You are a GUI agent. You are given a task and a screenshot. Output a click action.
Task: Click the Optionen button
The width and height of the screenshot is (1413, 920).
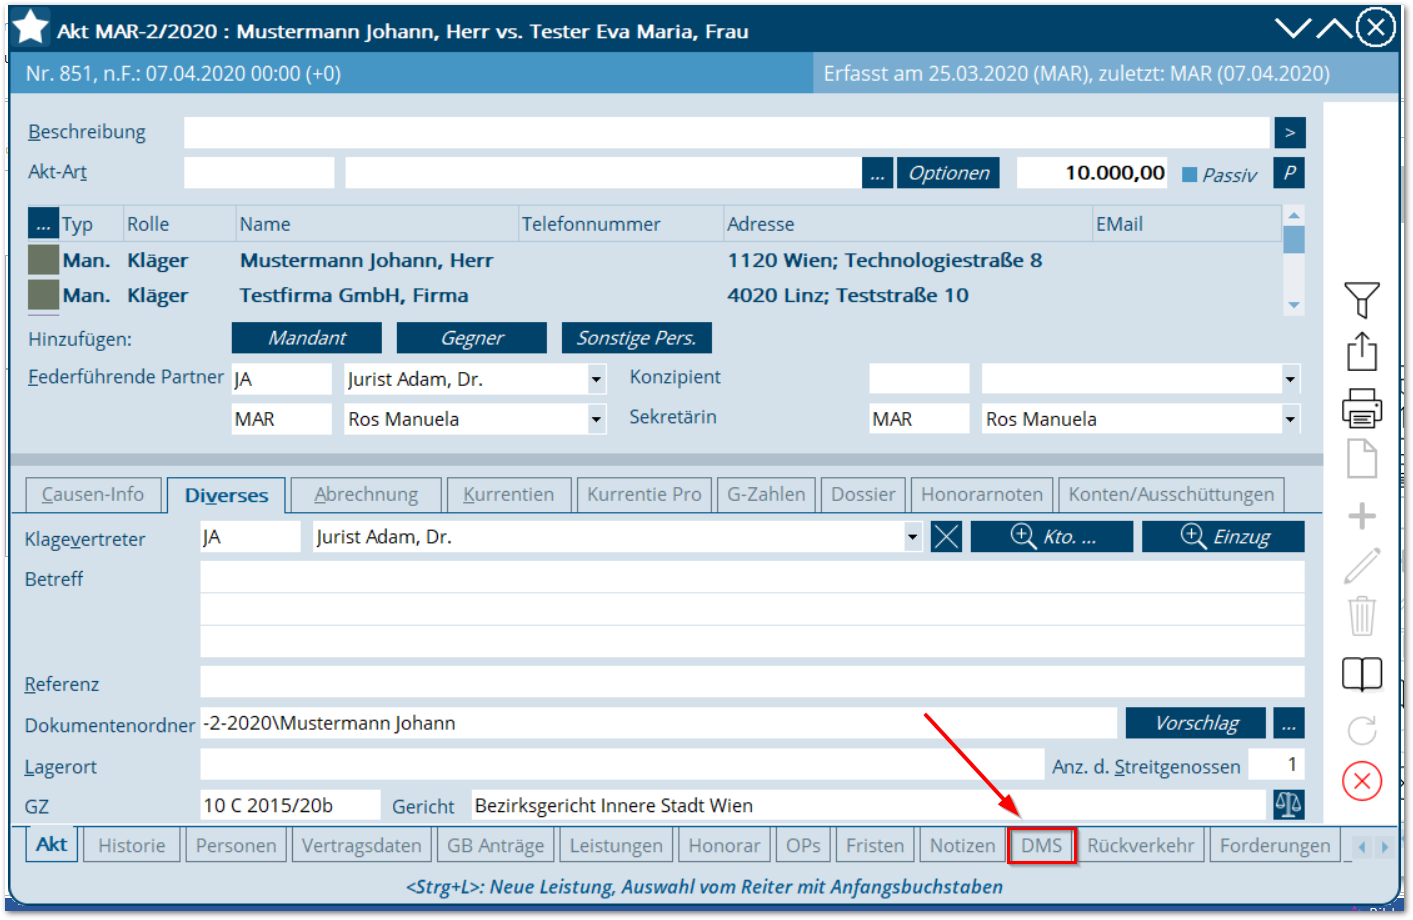pyautogui.click(x=948, y=172)
